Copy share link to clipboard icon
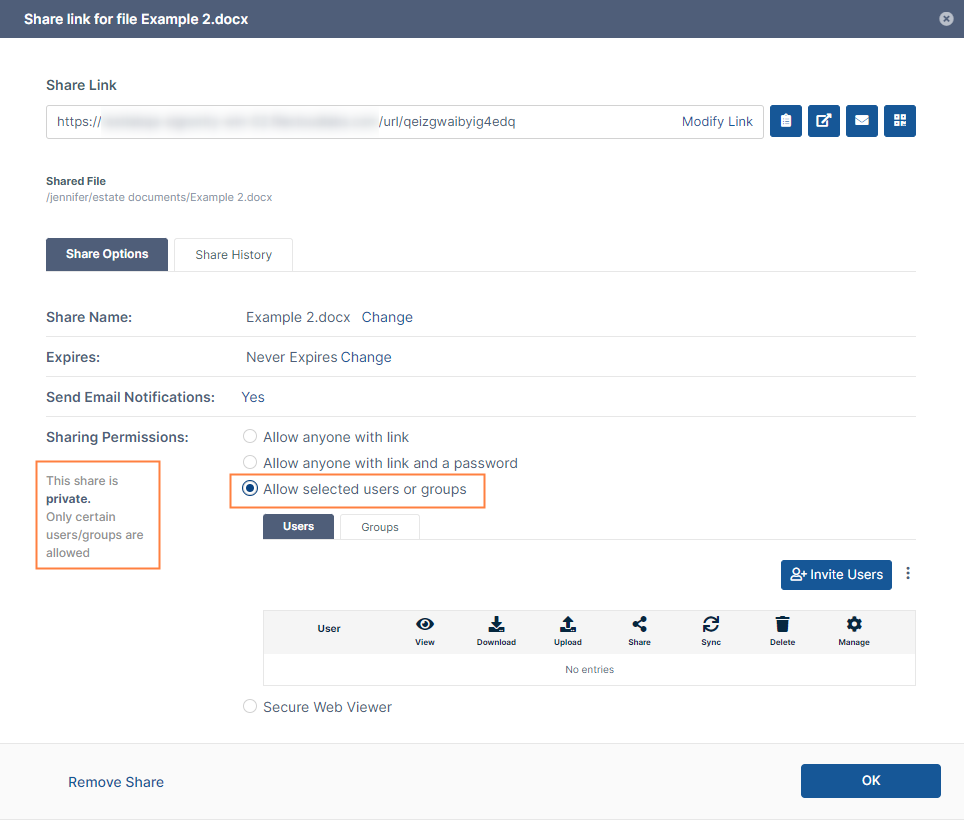 point(786,121)
